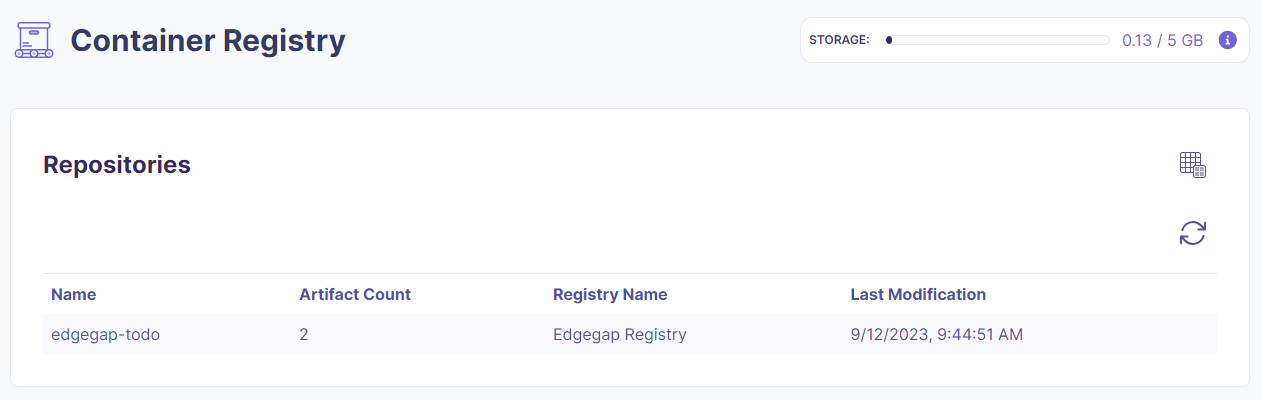
Task: Click the storage usage progress bar
Action: pyautogui.click(x=998, y=40)
